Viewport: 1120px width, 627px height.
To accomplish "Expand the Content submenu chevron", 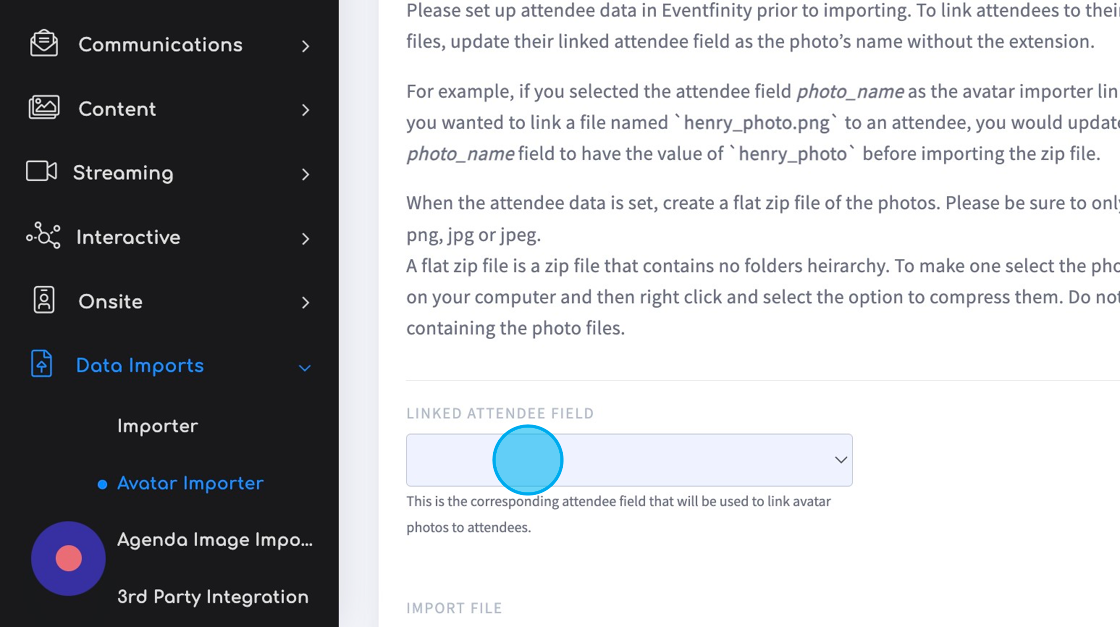I will click(x=305, y=111).
